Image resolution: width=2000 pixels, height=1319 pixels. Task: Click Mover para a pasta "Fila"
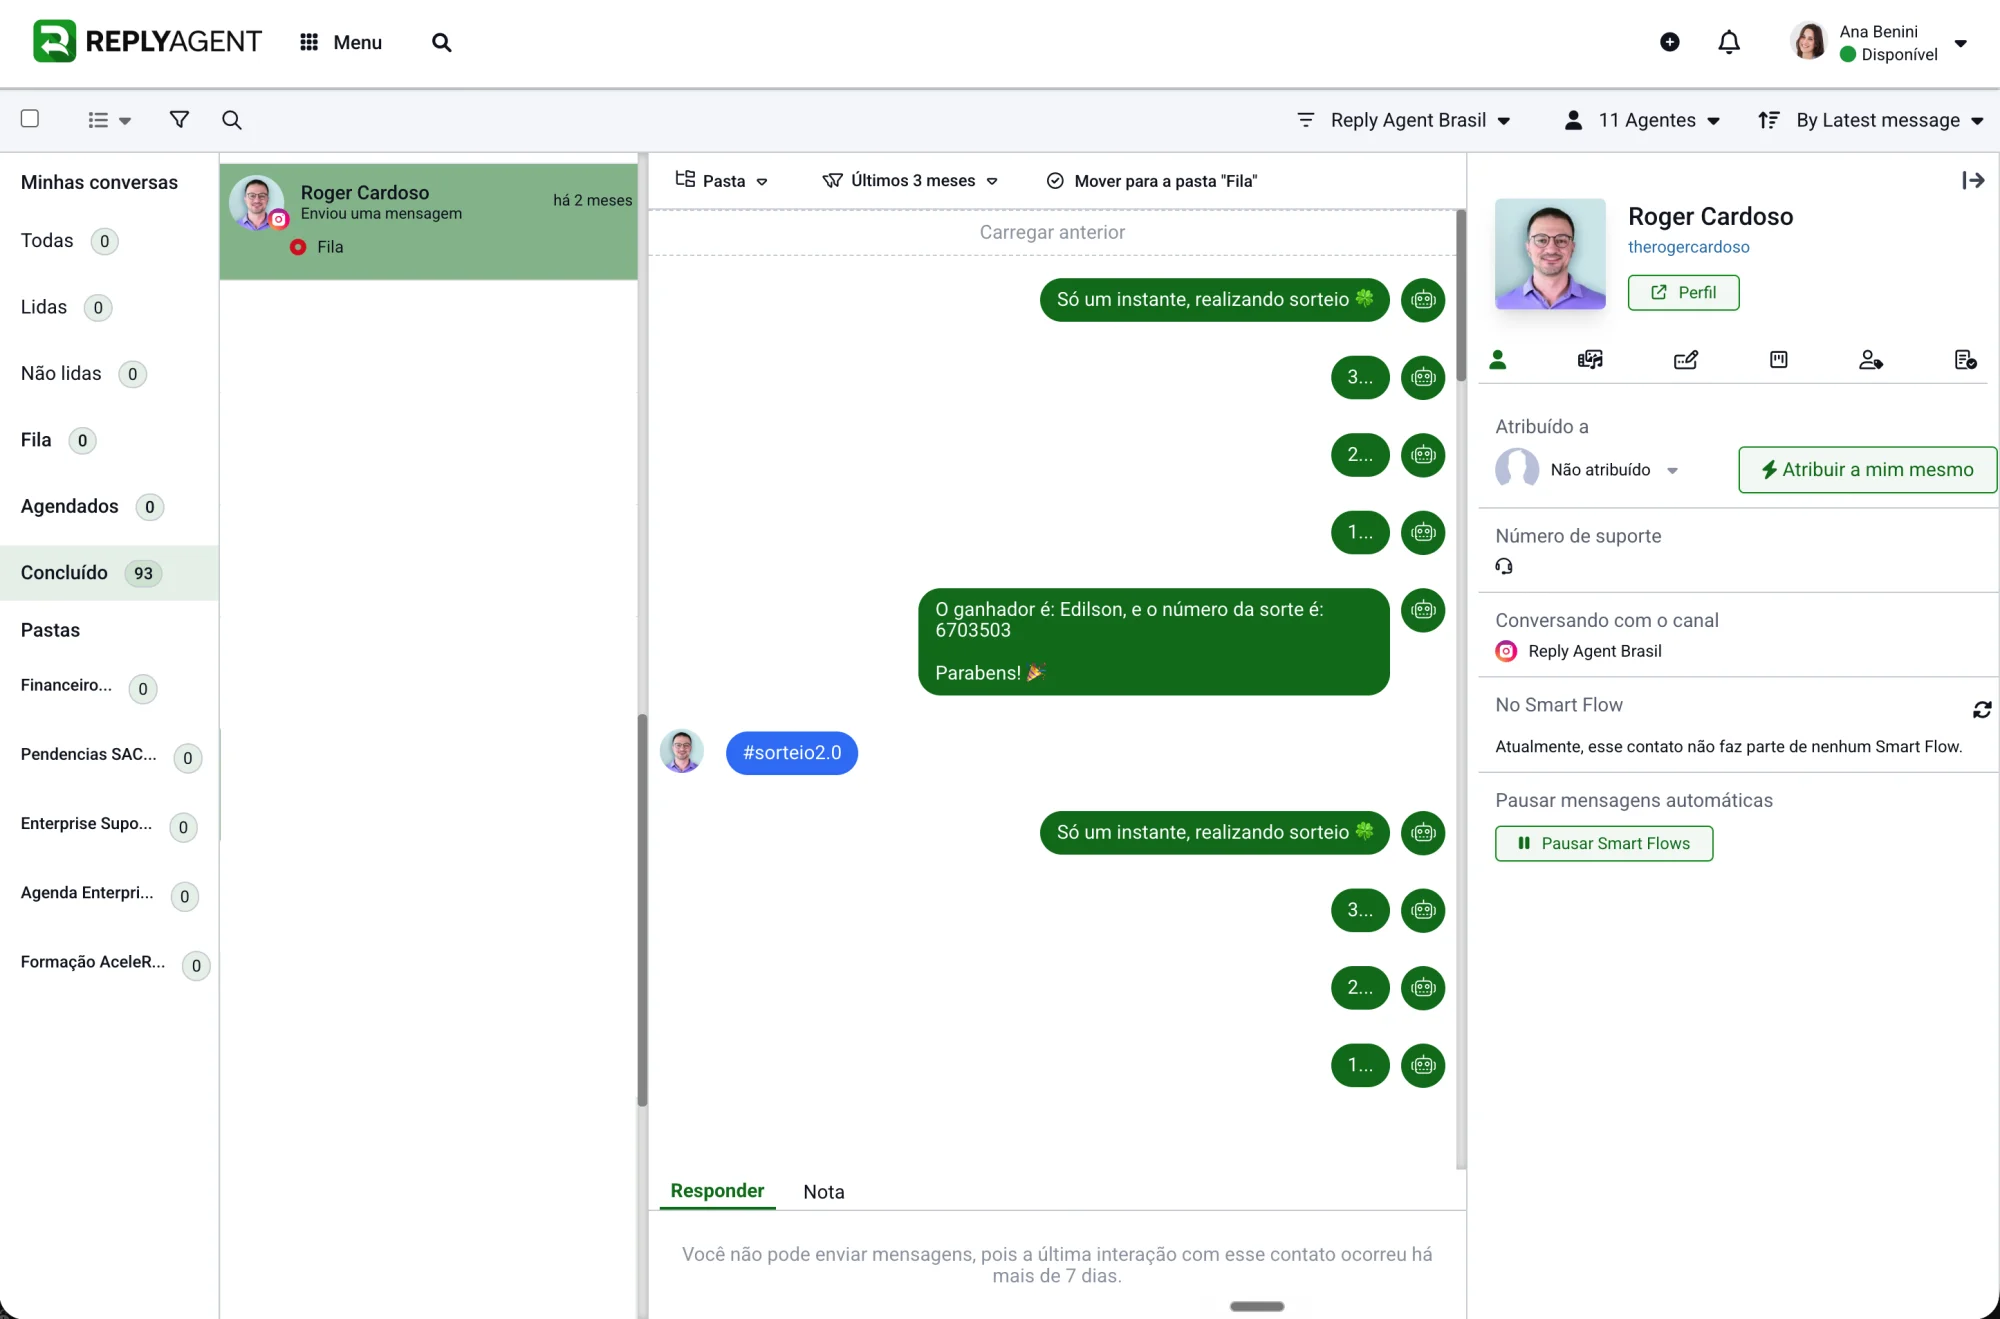point(1152,181)
